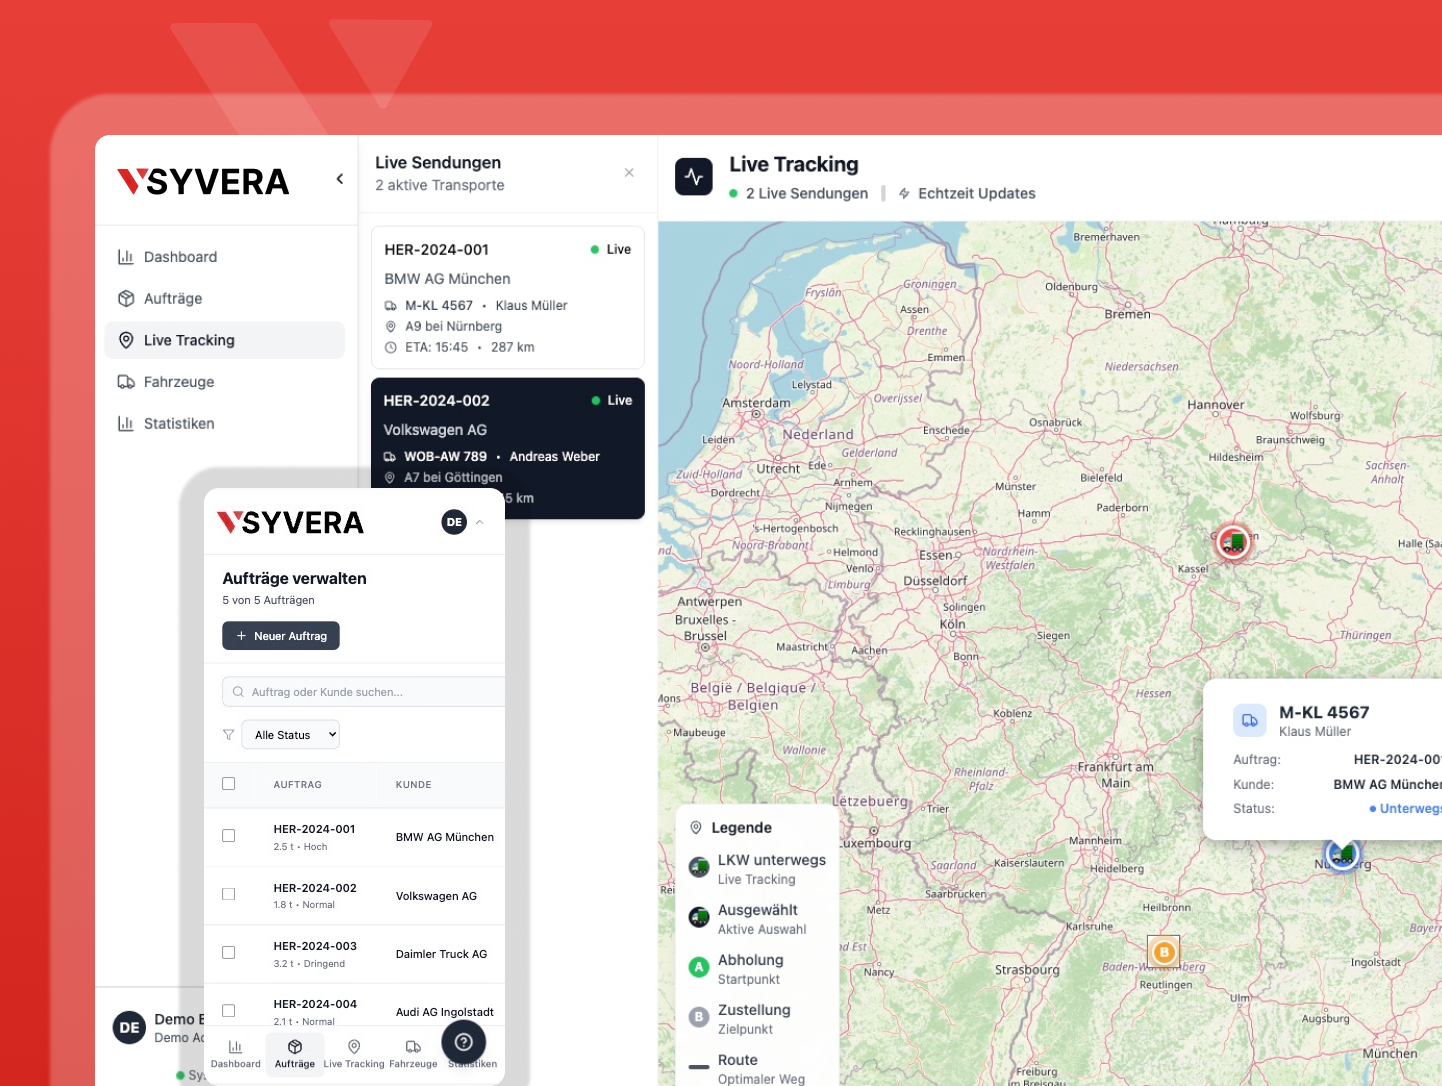Viewport: 1442px width, 1086px height.
Task: Click the Live Tracking pulse icon in header
Action: pos(694,177)
